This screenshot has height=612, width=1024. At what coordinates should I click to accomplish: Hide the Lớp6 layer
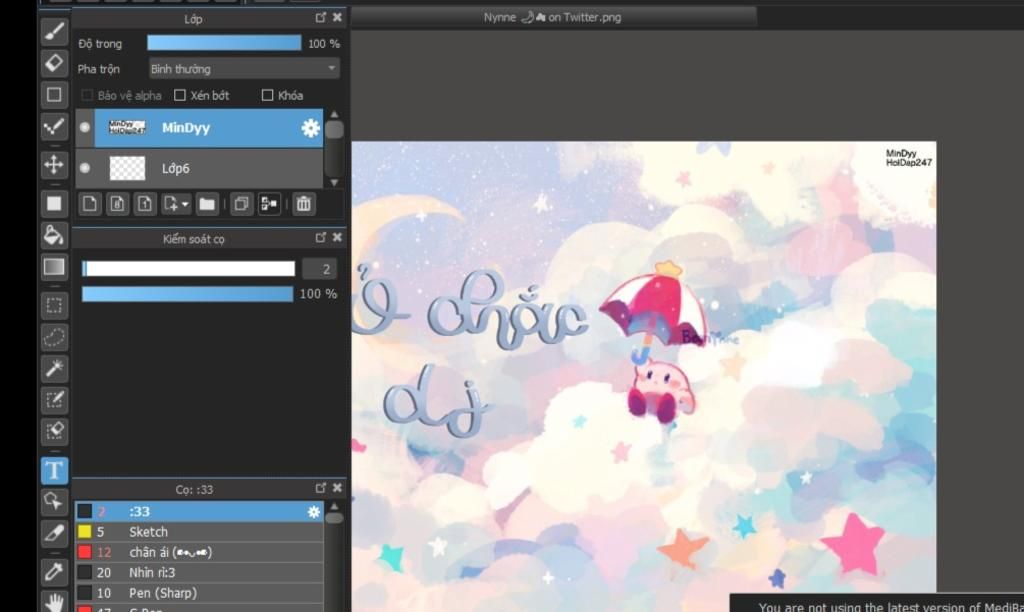[85, 168]
